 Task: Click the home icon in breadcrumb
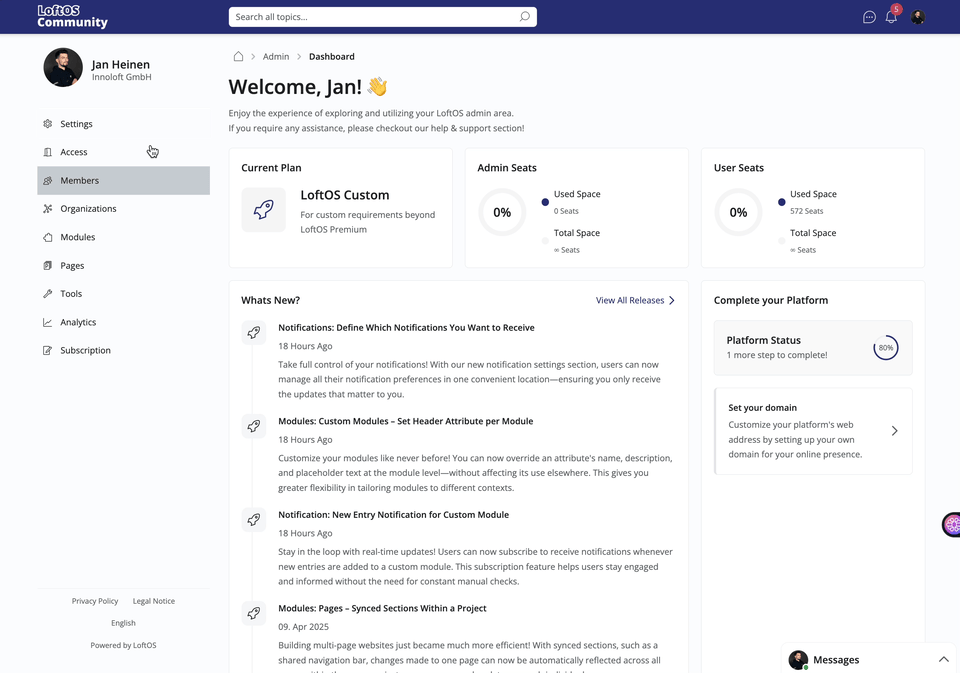pyautogui.click(x=238, y=57)
